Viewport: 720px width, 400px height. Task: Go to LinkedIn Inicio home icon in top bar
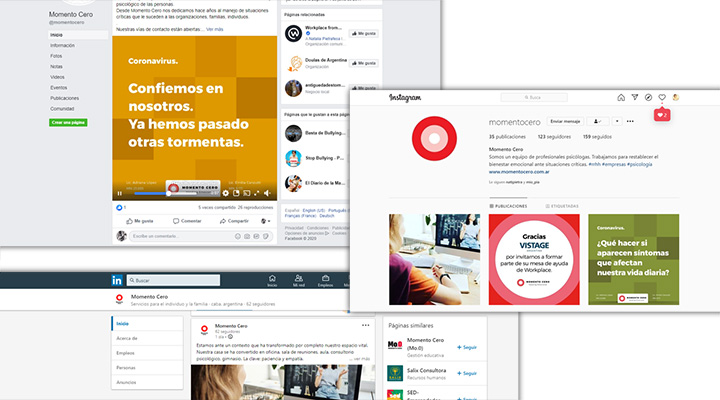point(272,281)
